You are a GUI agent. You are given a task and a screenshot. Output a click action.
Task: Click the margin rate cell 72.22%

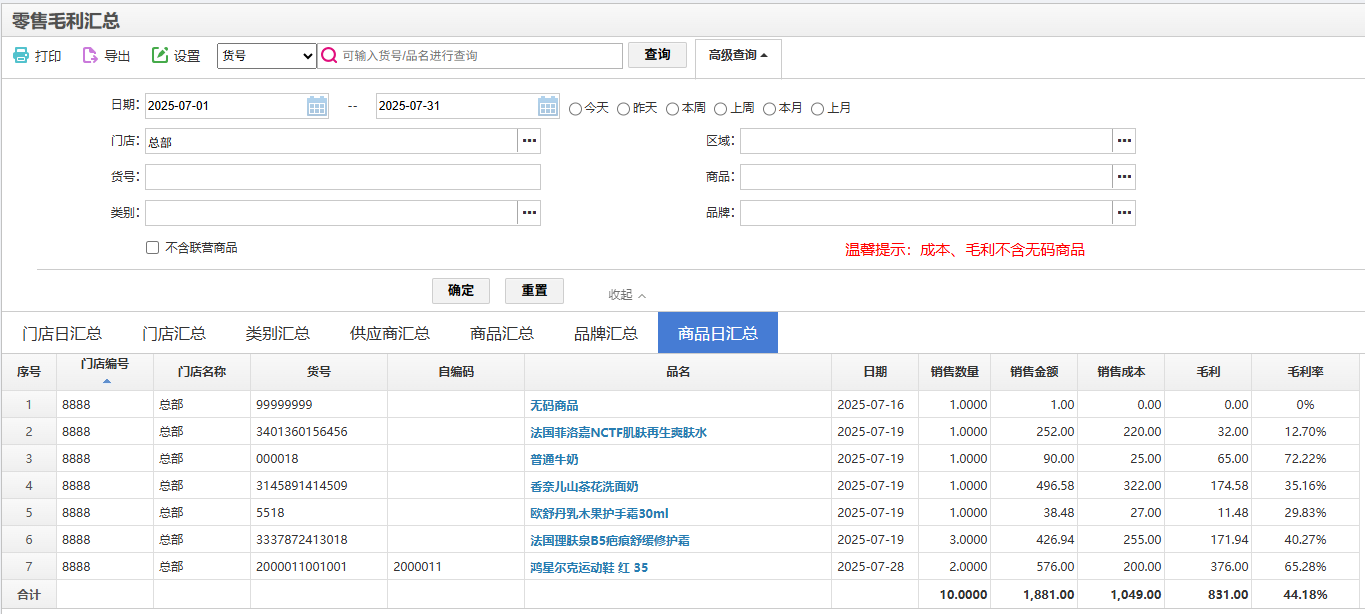coord(1305,459)
